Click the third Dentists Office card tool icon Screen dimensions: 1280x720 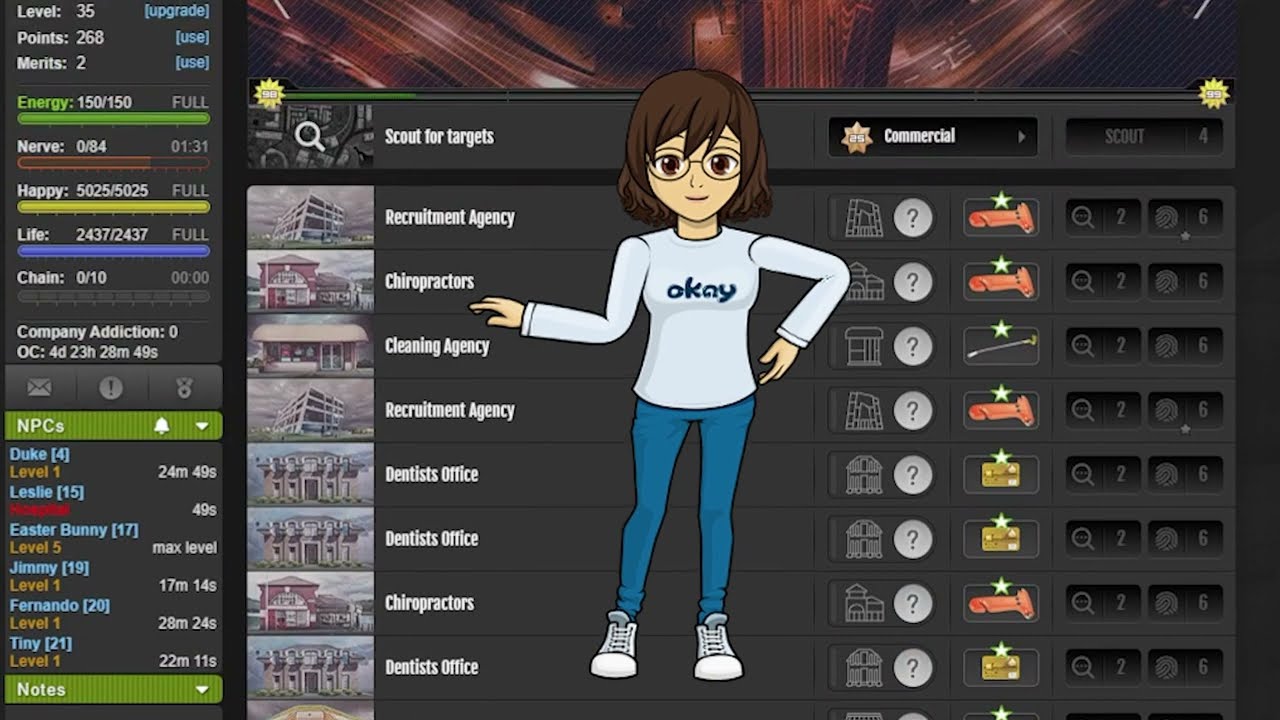pyautogui.click(x=1000, y=667)
